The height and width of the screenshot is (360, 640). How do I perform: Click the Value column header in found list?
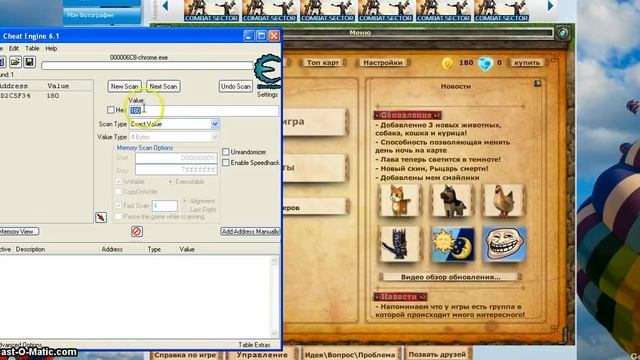[x=58, y=86]
